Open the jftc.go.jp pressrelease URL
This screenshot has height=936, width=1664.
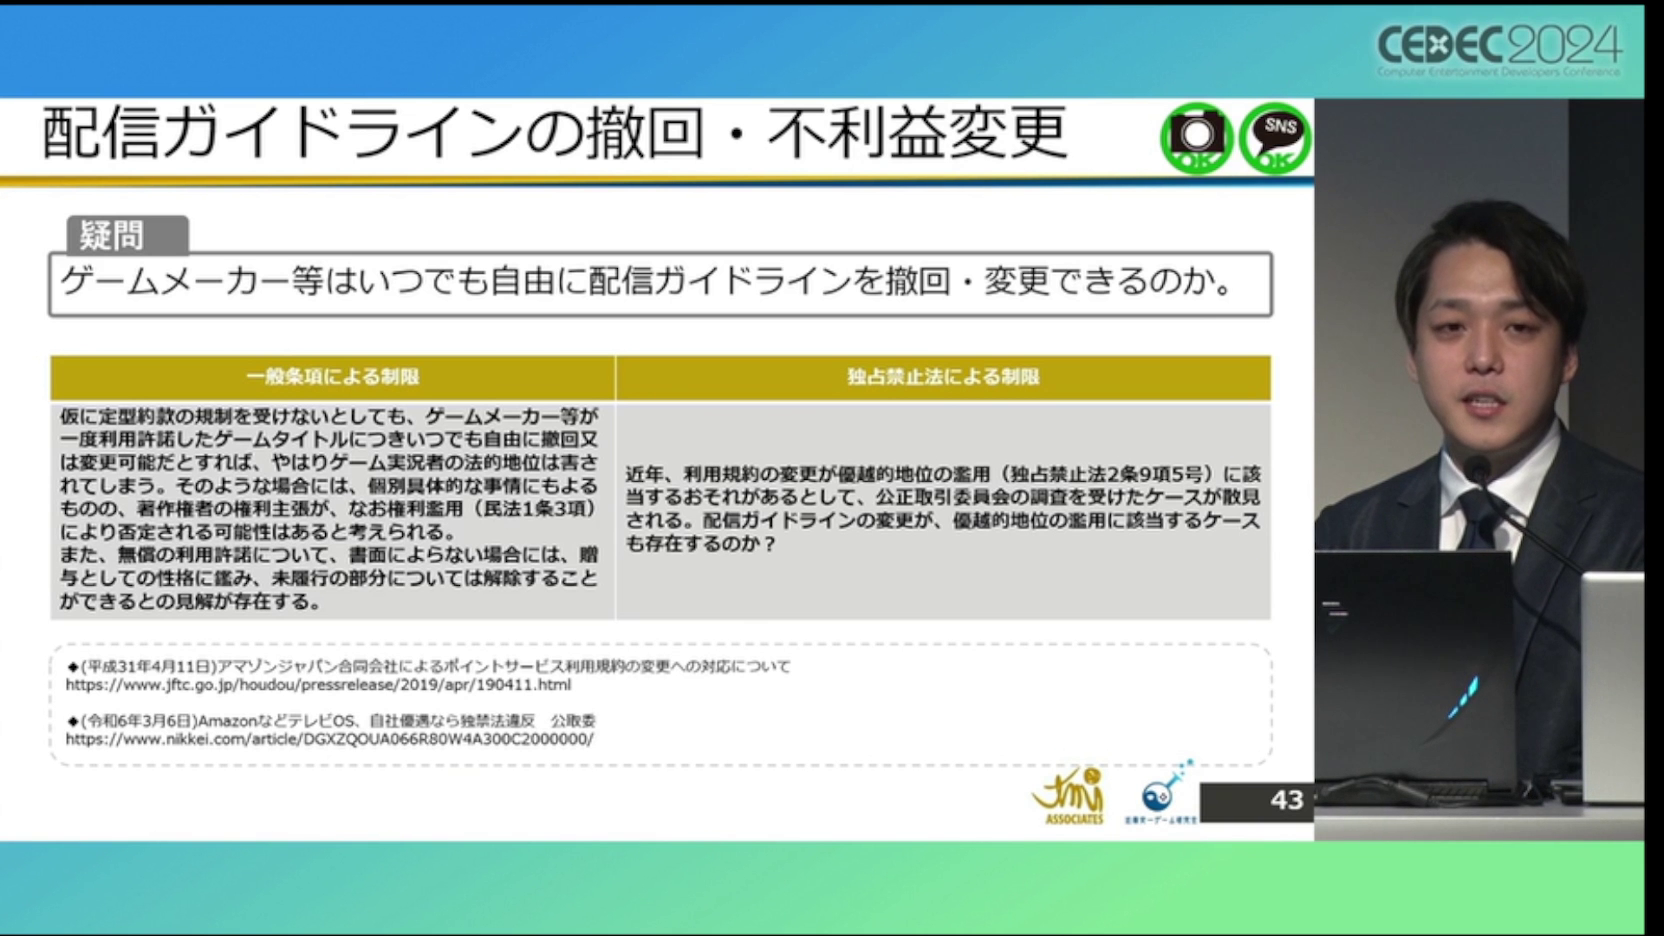pos(318,685)
